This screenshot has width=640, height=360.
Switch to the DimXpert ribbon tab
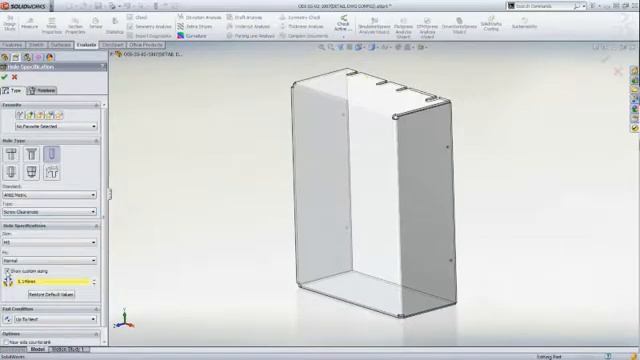(x=112, y=45)
